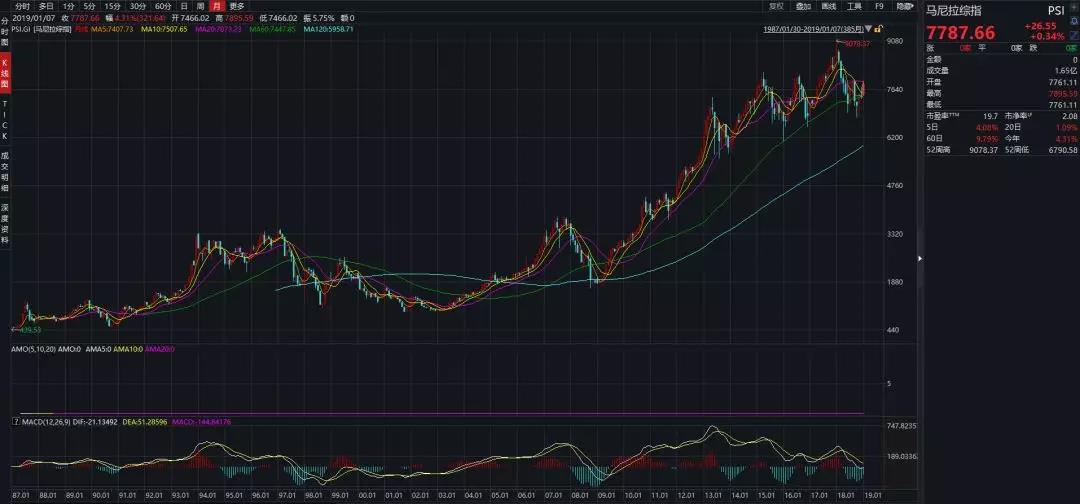Click the MACD(12,26,9) indicator label
The width and height of the screenshot is (1080, 504).
coord(44,421)
